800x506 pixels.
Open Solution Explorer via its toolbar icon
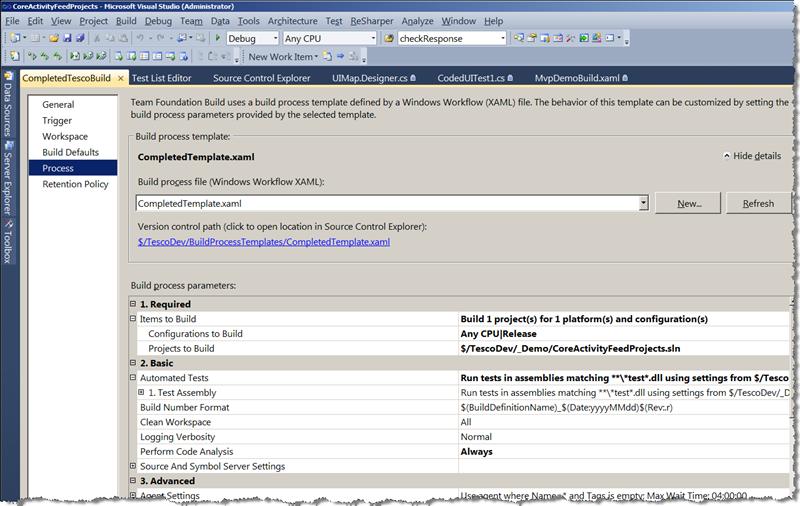519,38
